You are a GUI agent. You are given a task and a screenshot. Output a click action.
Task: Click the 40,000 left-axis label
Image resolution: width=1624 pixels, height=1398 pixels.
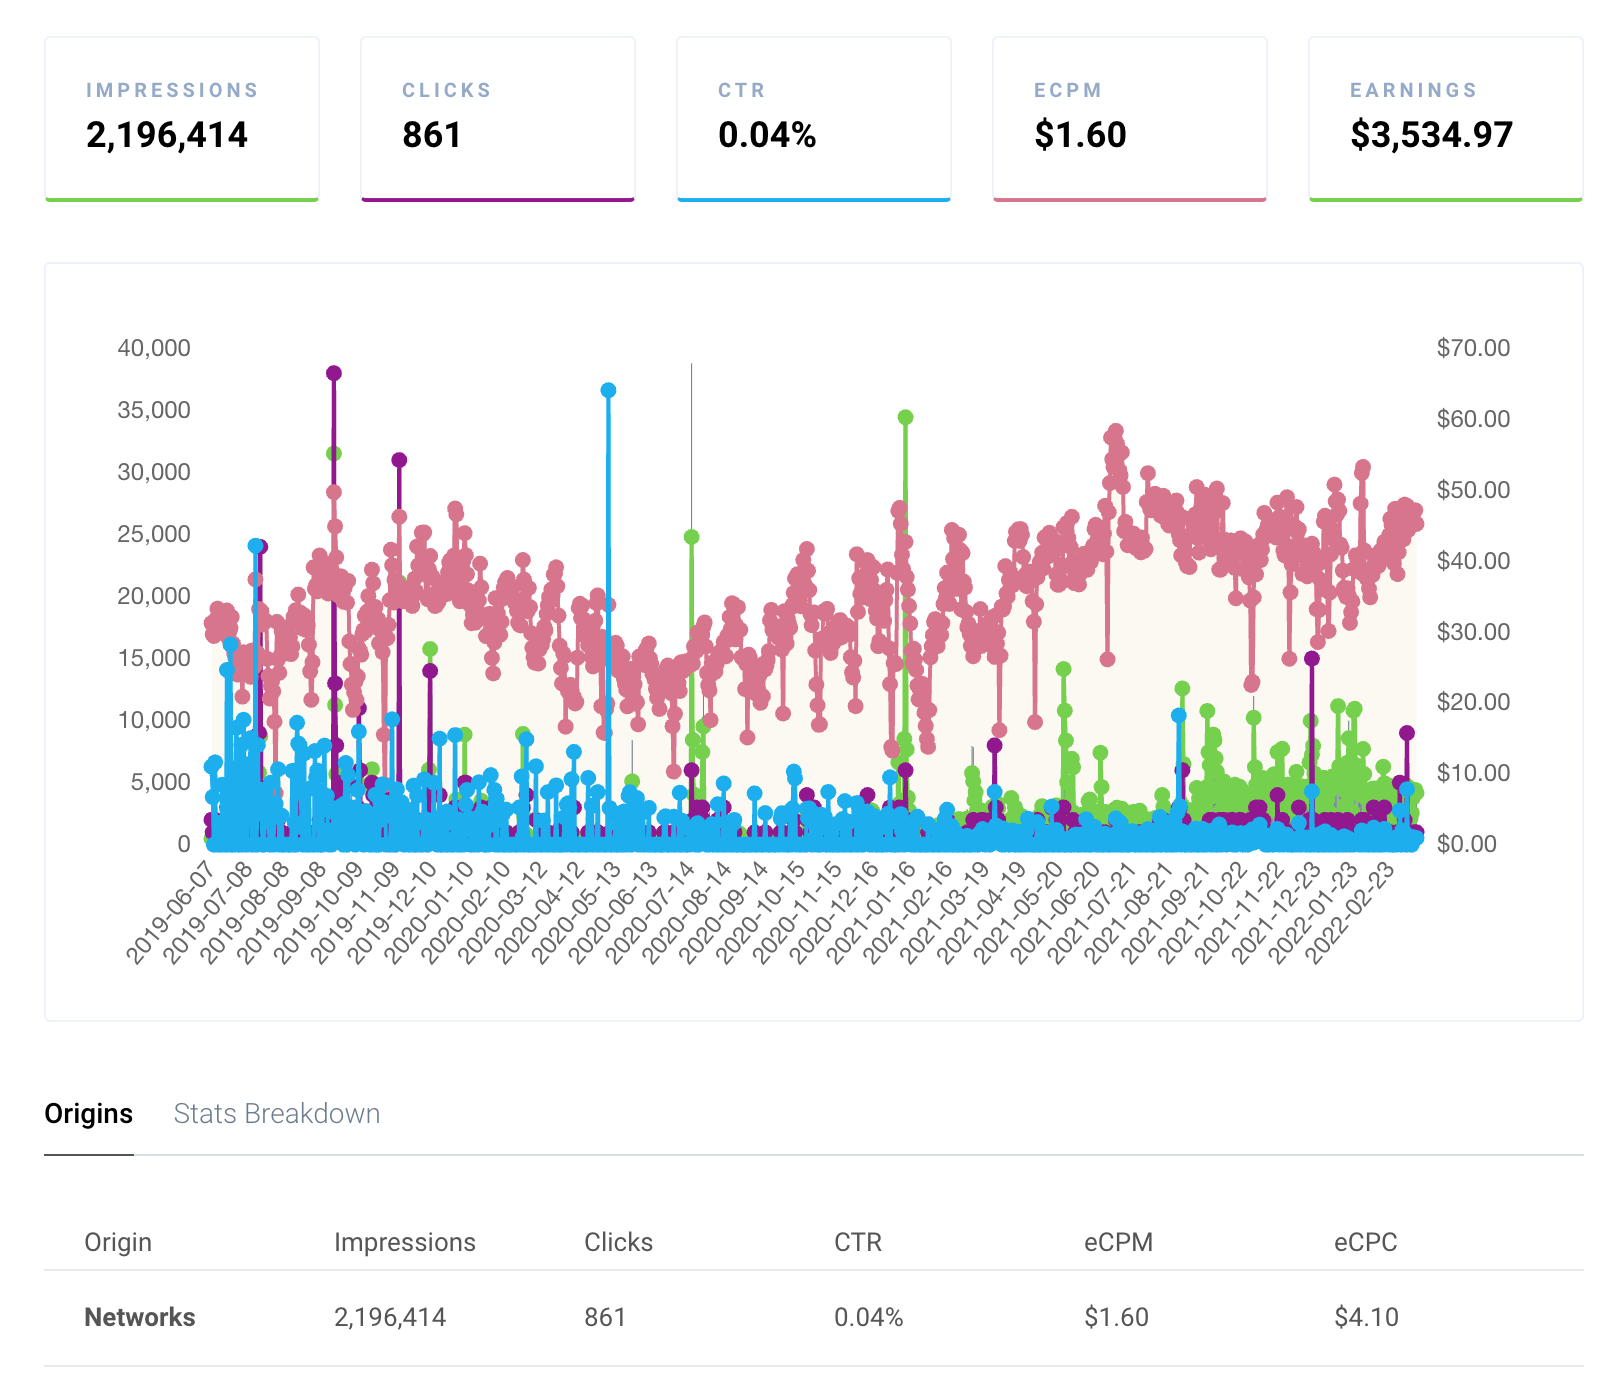point(152,349)
